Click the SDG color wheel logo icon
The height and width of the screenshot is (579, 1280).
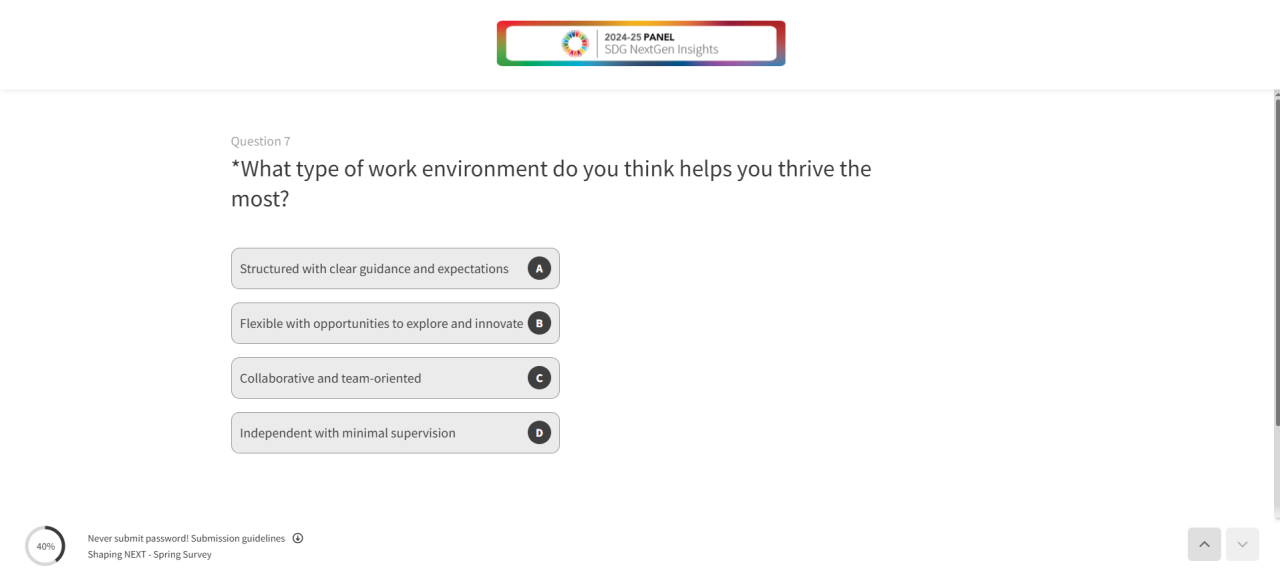point(575,43)
